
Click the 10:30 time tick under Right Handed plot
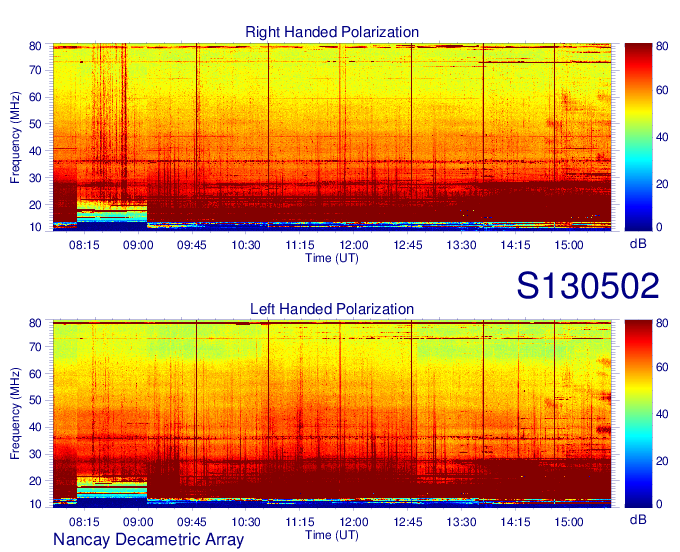pos(246,245)
